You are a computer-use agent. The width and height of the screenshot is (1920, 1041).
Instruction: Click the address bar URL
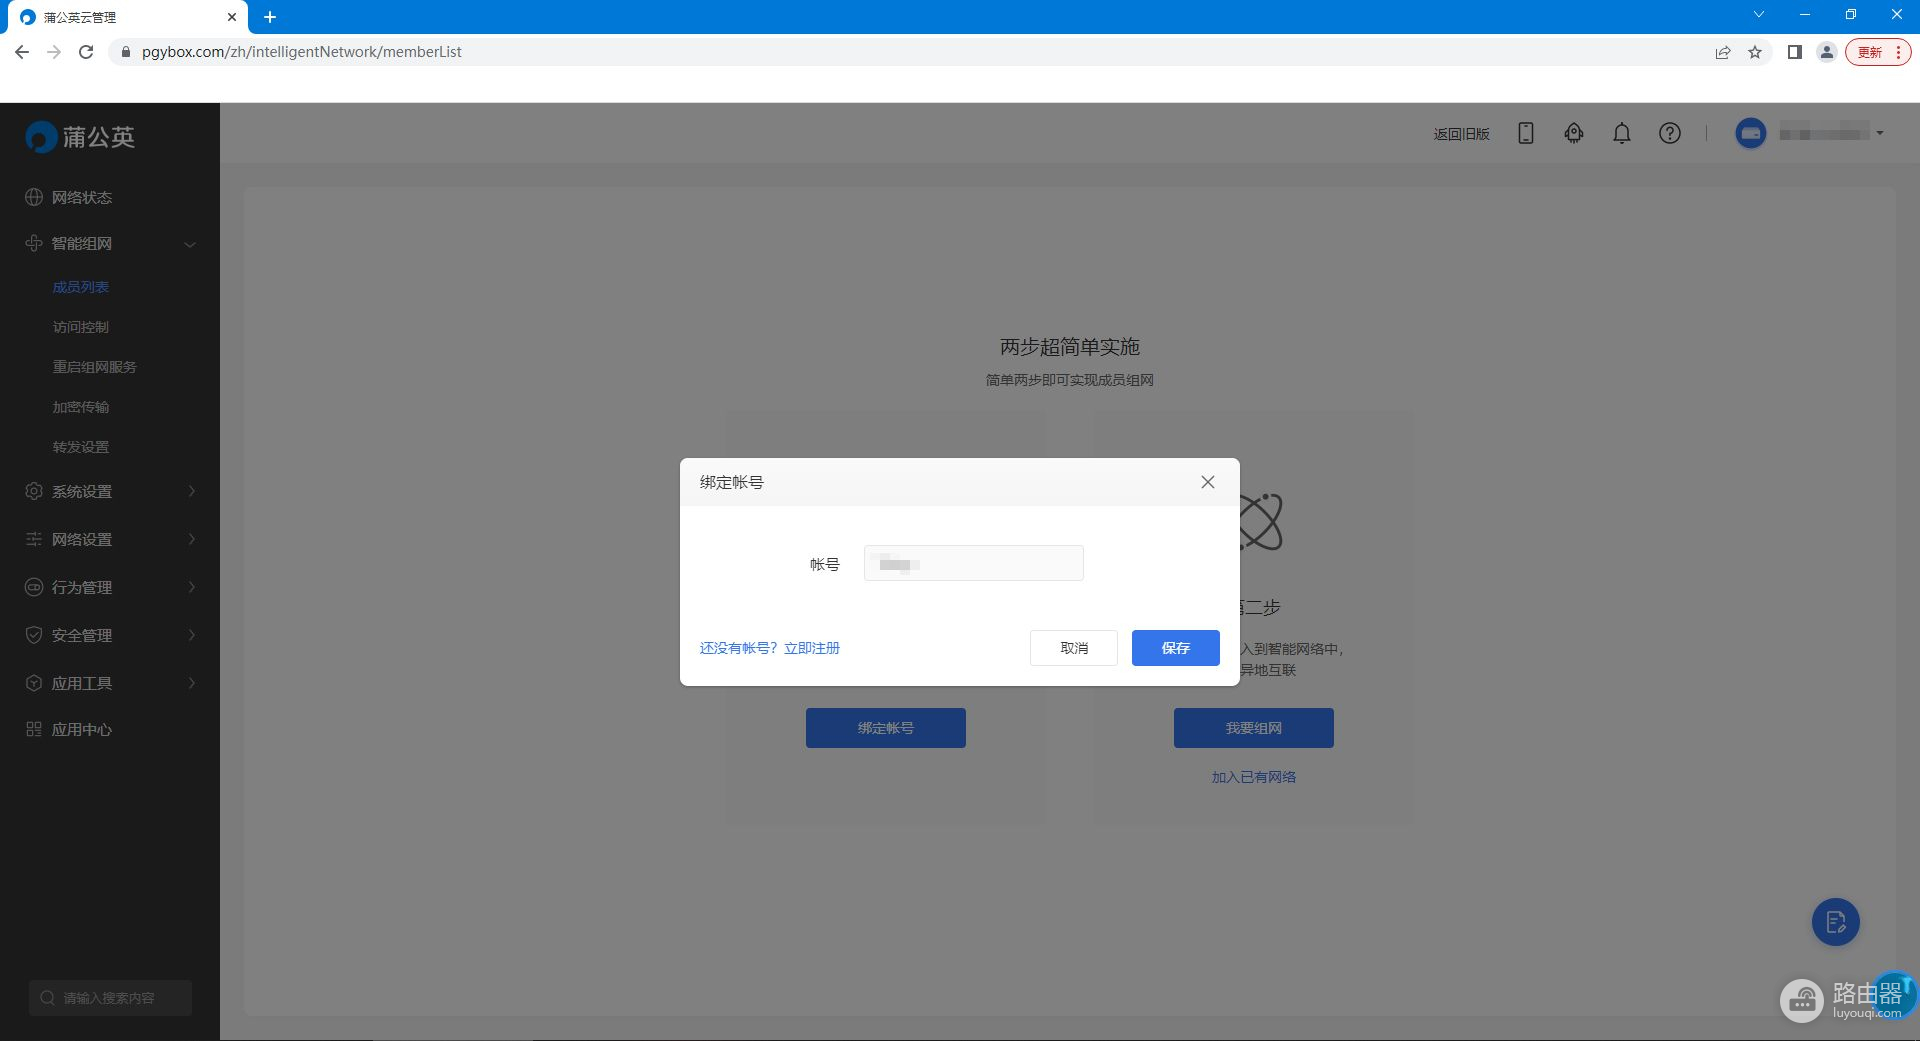302,52
